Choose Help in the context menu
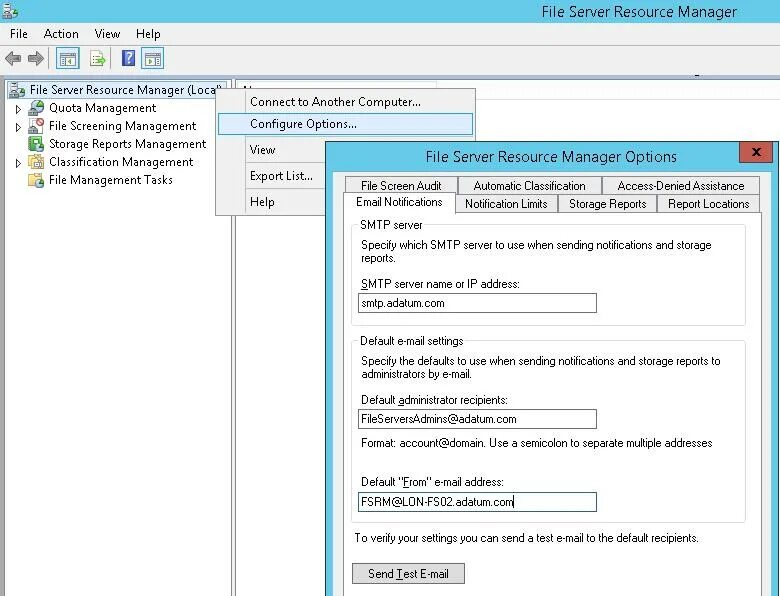Viewport: 780px width, 596px height. point(272,201)
